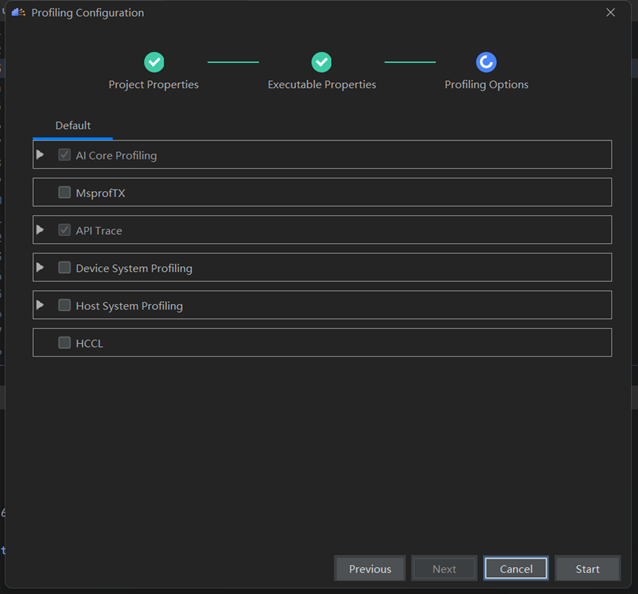This screenshot has width=638, height=594.
Task: Click the Project Properties completed step icon
Action: tap(154, 62)
